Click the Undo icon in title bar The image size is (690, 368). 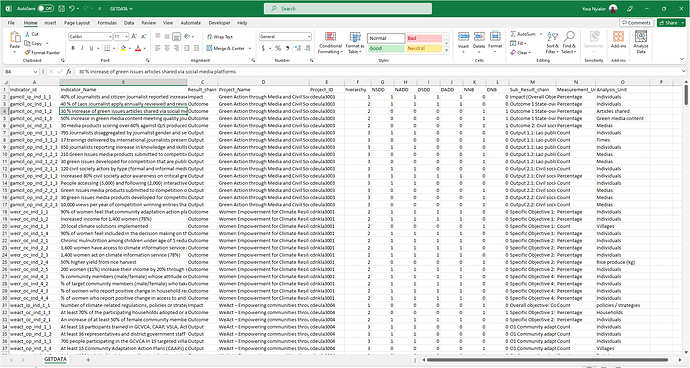[x=72, y=8]
